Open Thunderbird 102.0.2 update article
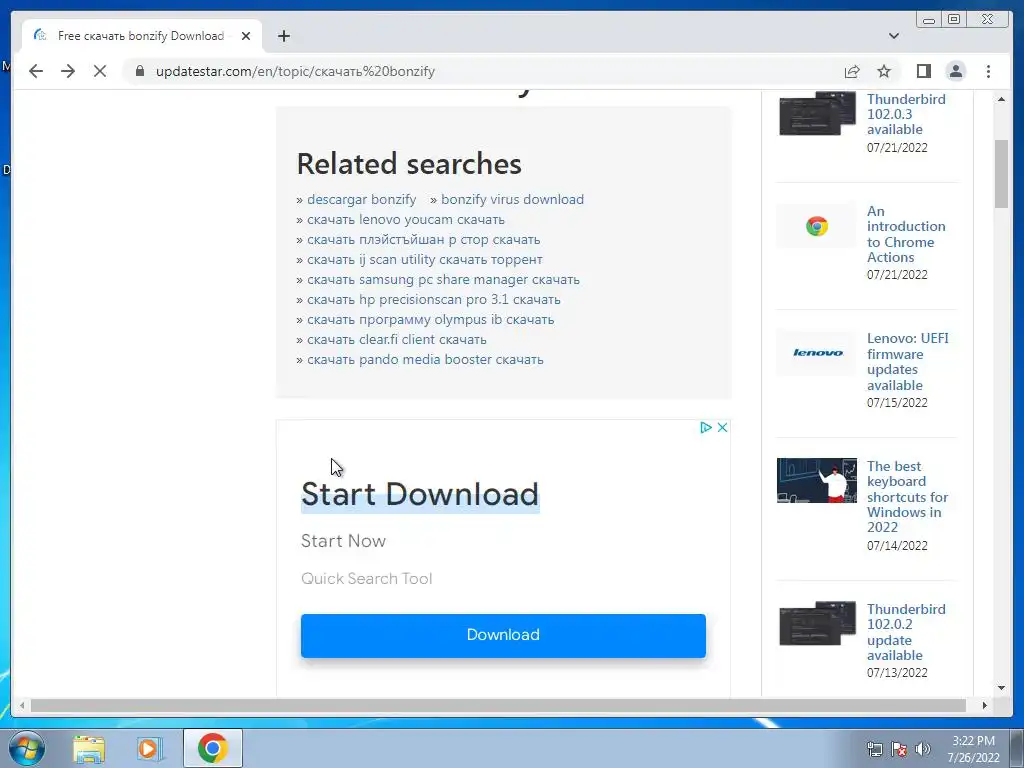The width and height of the screenshot is (1024, 768). [906, 632]
